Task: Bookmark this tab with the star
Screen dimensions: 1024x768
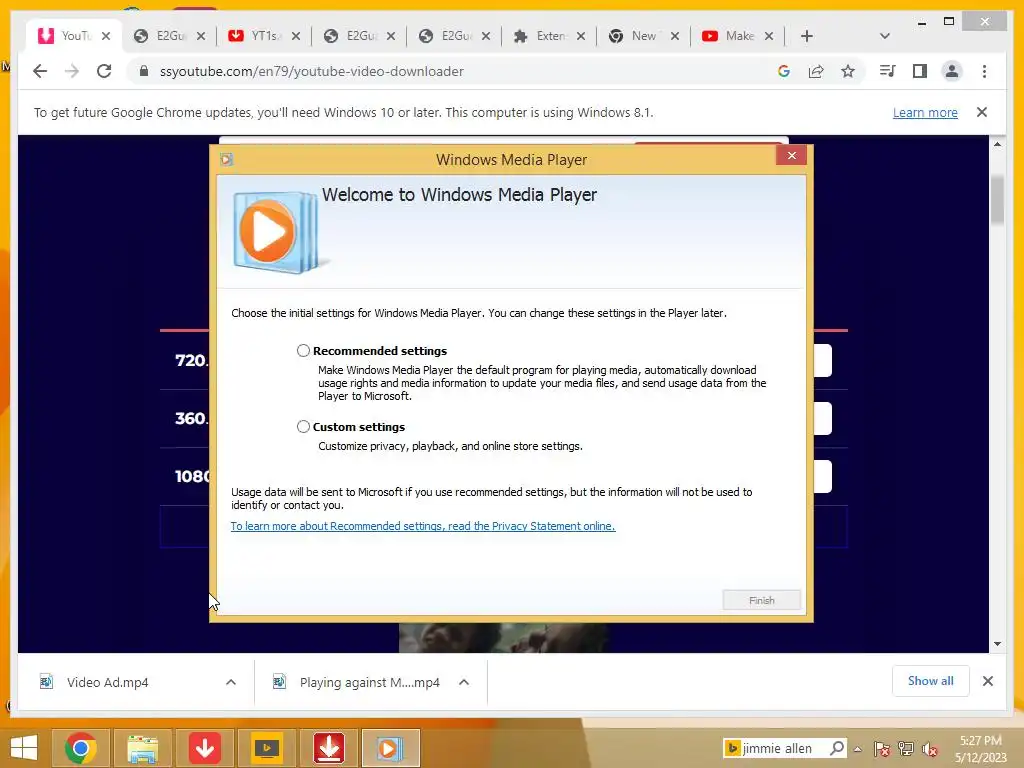Action: click(848, 71)
